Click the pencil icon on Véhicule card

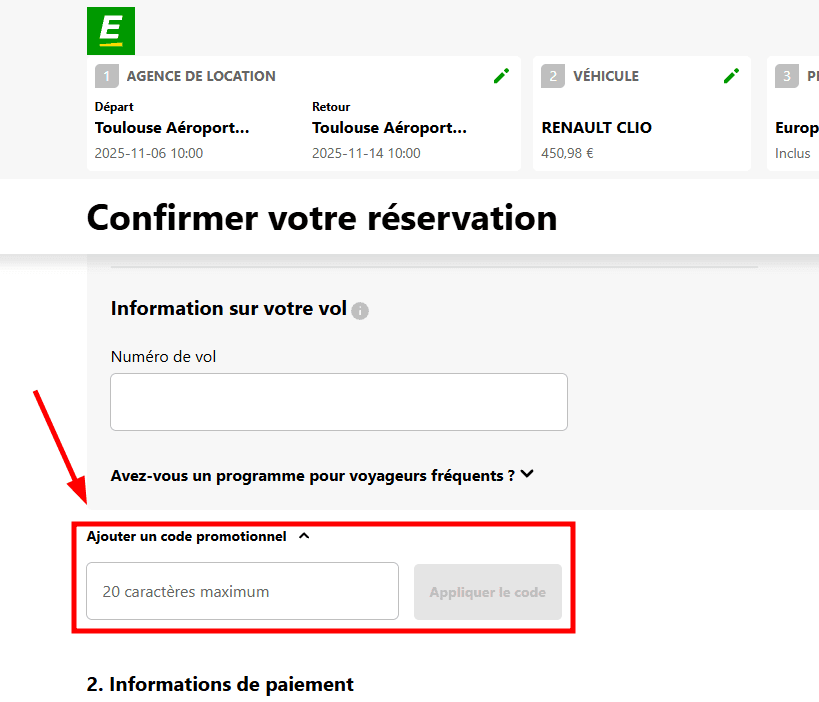point(731,76)
